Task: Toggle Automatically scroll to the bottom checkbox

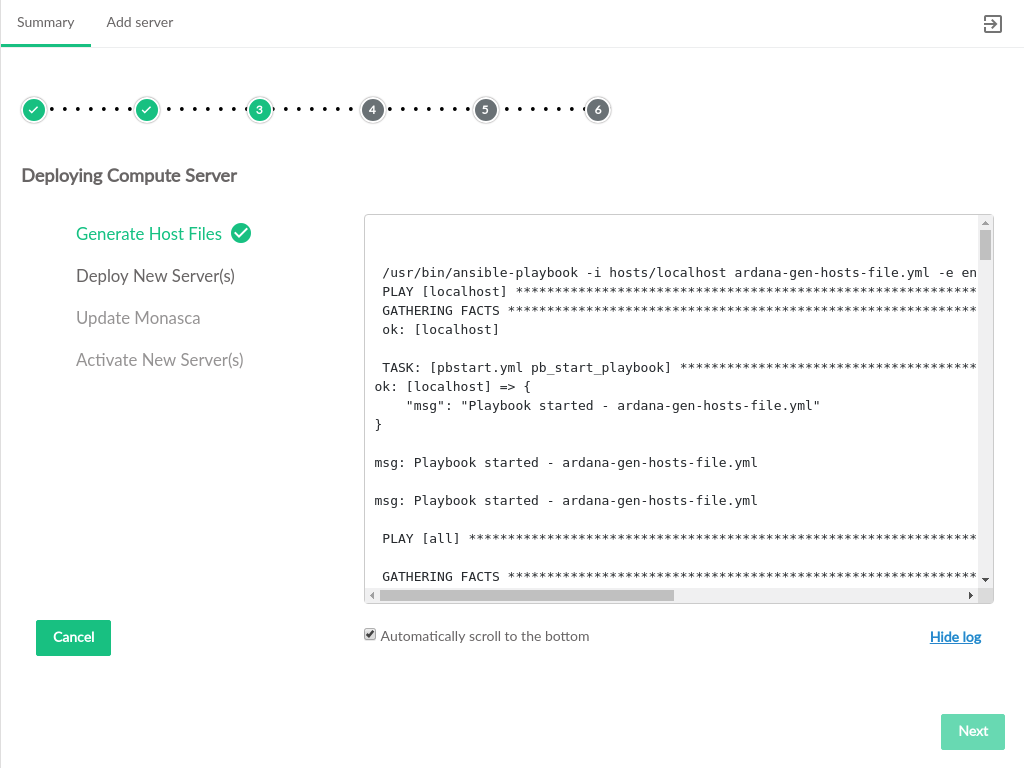Action: tap(370, 635)
